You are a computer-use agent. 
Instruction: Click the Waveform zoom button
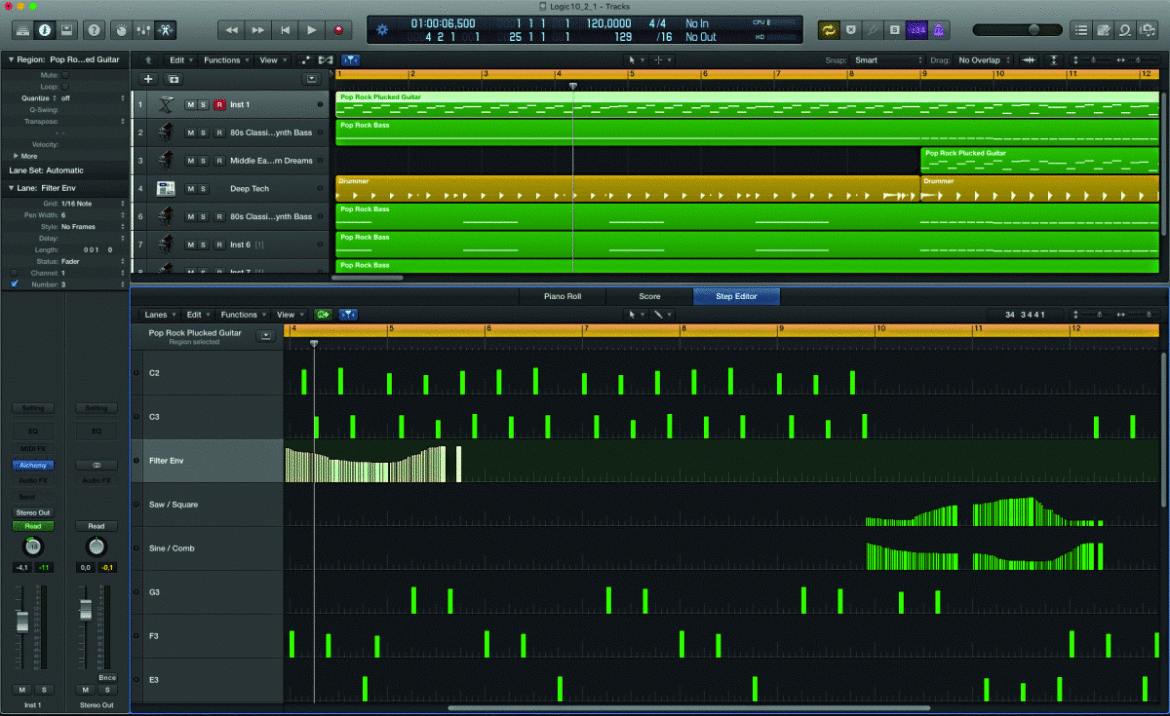[1029, 60]
